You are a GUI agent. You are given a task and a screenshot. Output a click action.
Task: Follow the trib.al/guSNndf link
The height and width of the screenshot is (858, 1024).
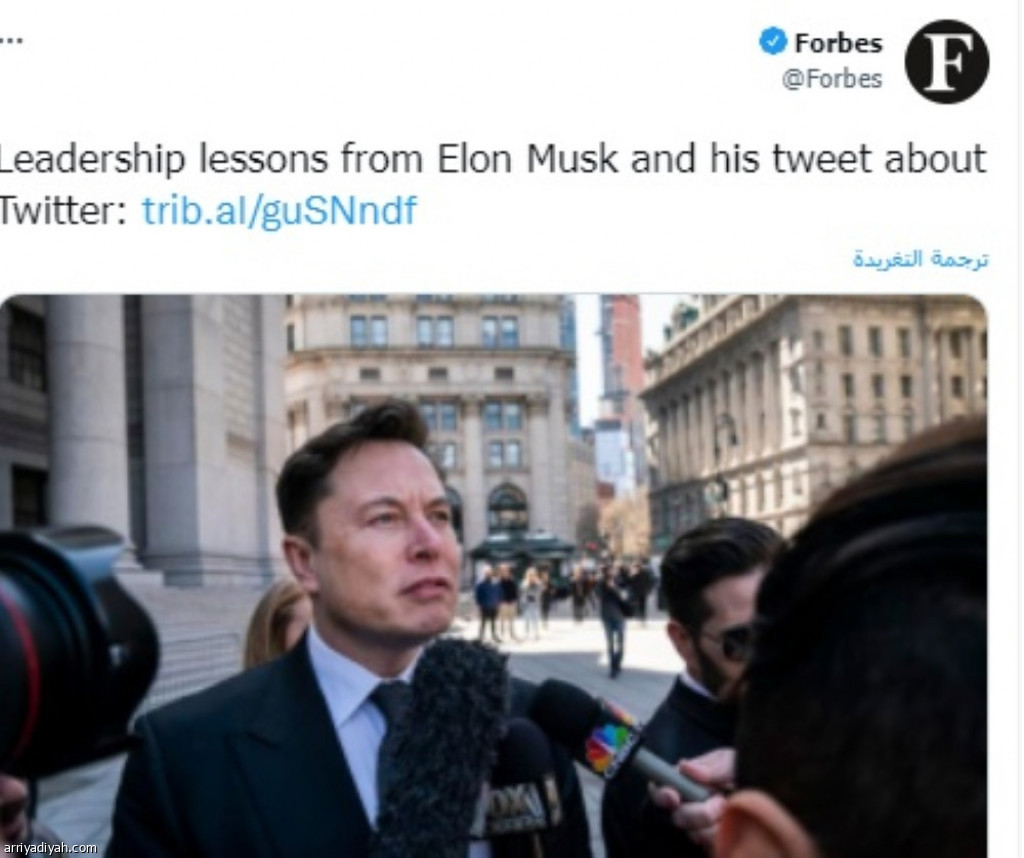click(x=279, y=210)
